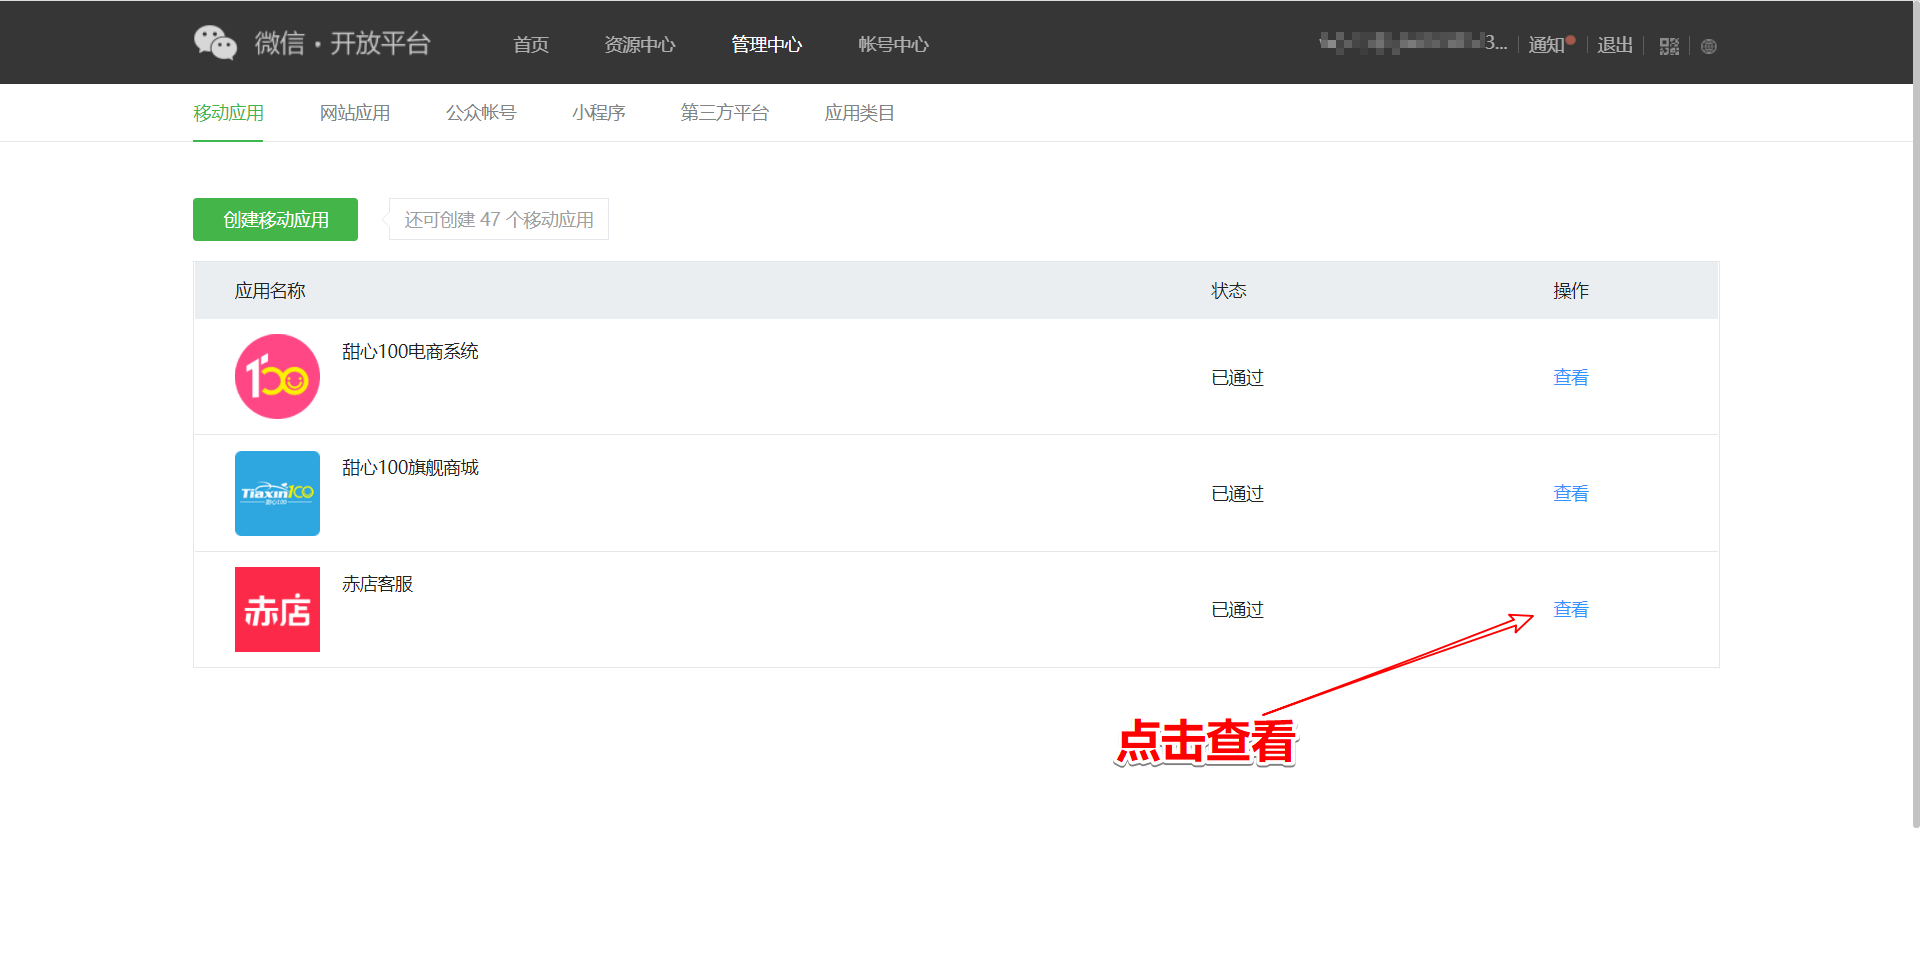This screenshot has height=954, width=1920.
Task: Click the page vertical scrollbar
Action: tap(1916, 414)
